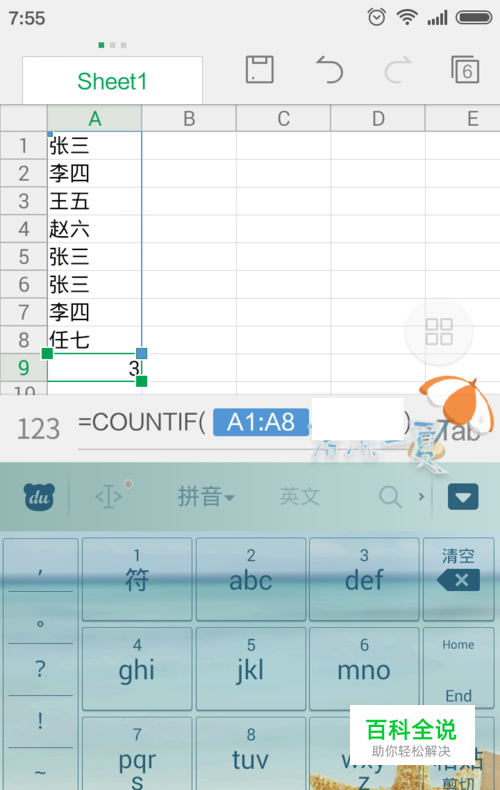Viewport: 500px width, 790px height.
Task: Tap the question mark punctuation key
Action: pos(40,669)
